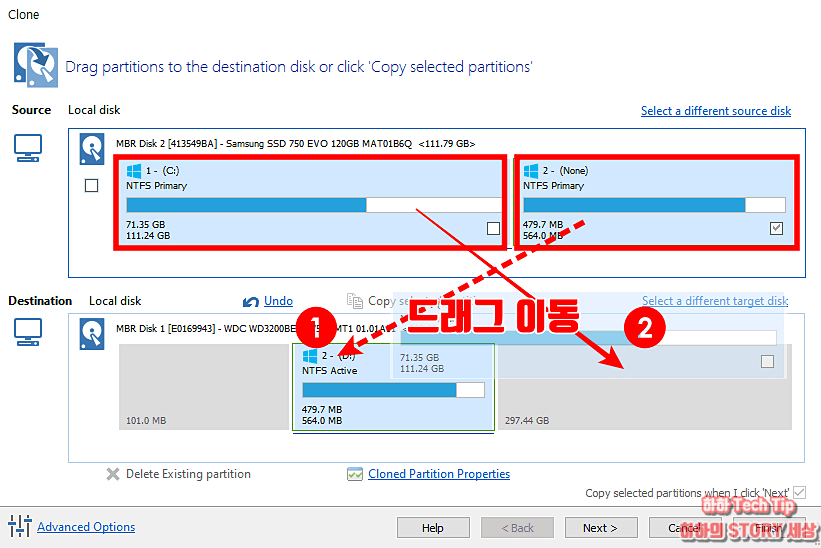
Task: Select the 101.0 MB unallocated destination block
Action: point(204,387)
